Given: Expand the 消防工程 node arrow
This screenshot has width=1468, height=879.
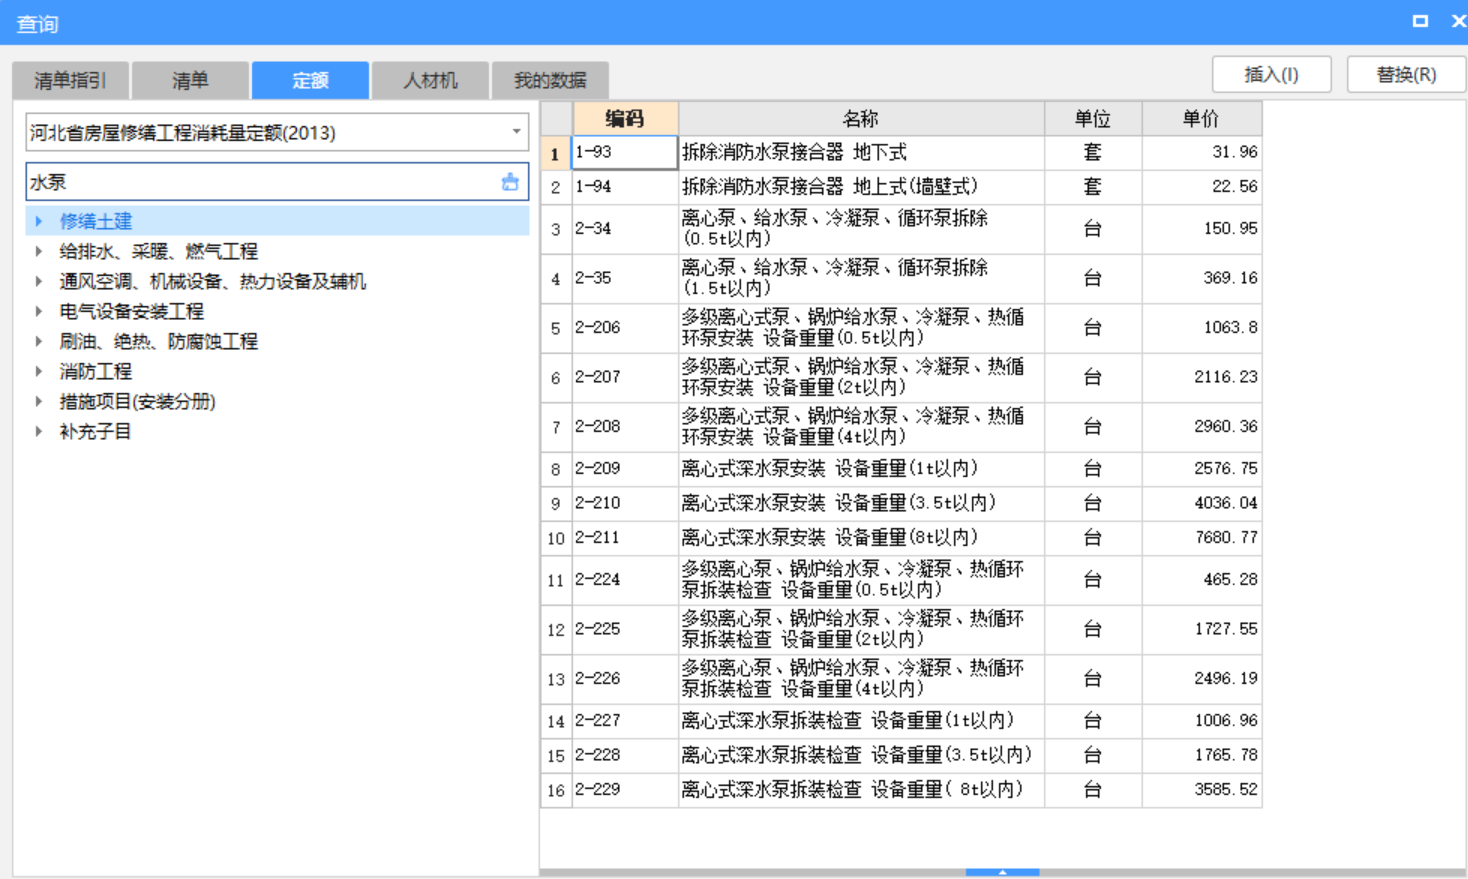Looking at the screenshot, I should click(38, 371).
